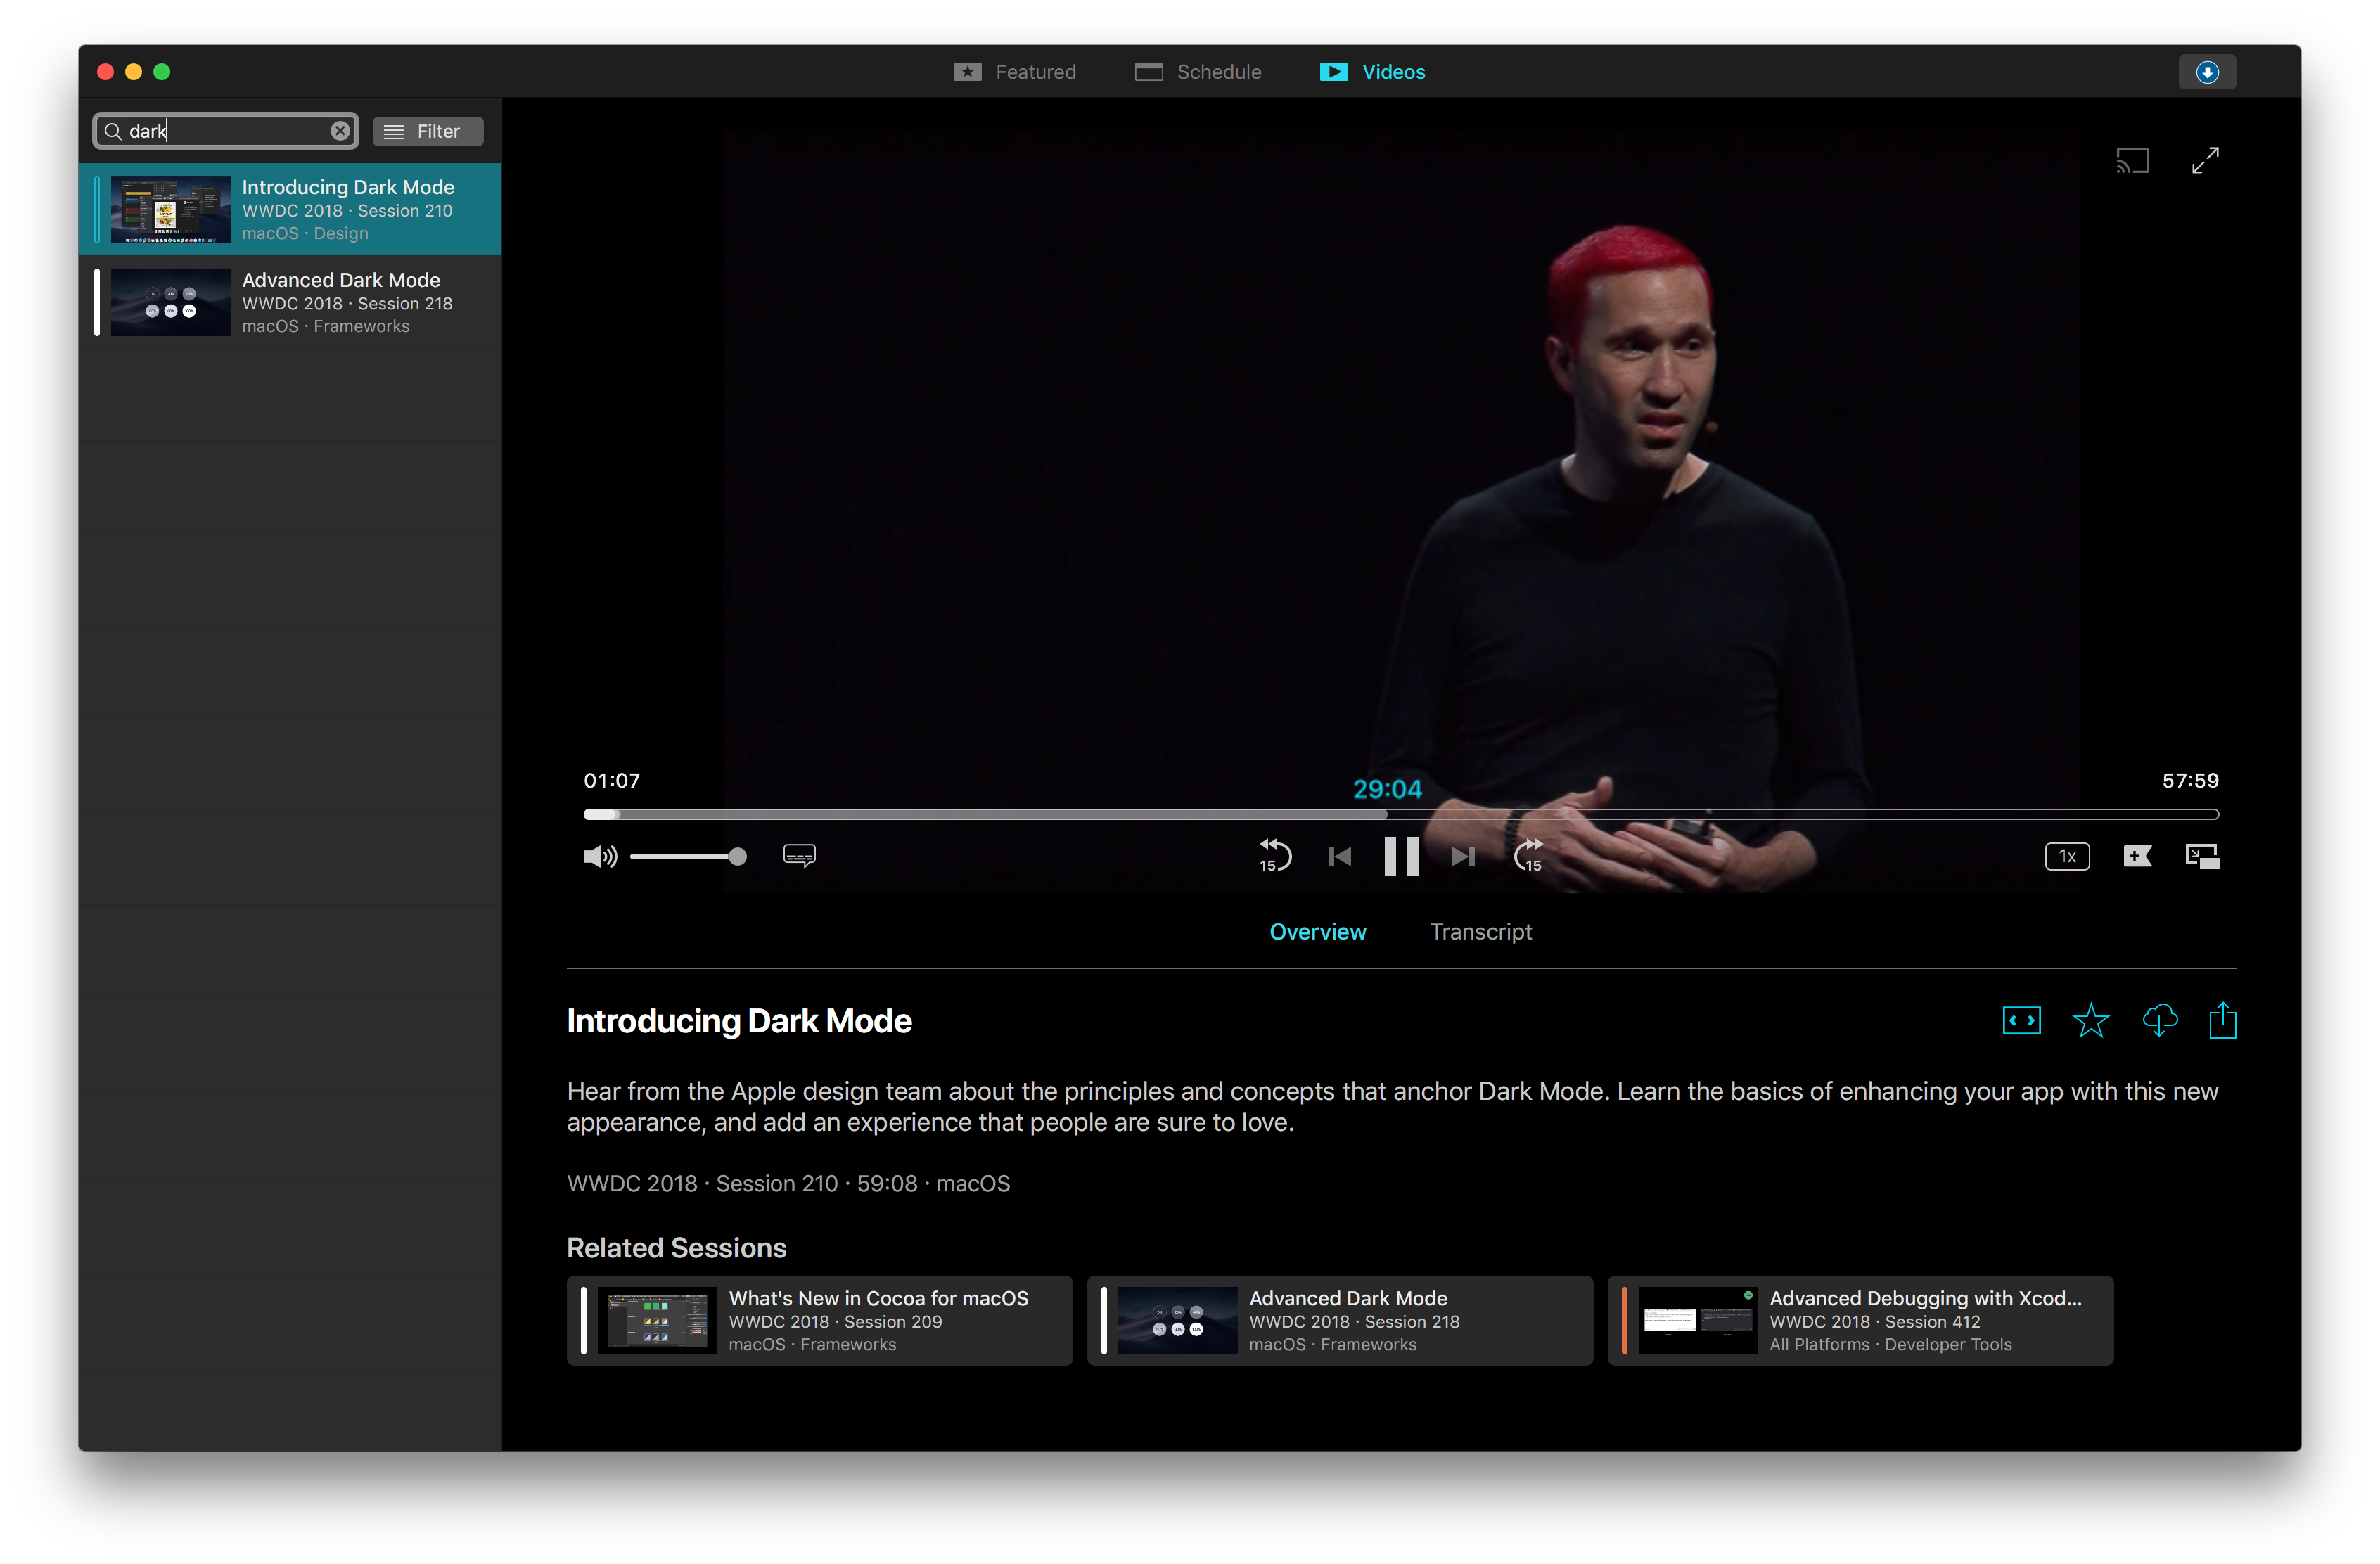
Task: Mute the volume with the speaker icon
Action: [599, 856]
